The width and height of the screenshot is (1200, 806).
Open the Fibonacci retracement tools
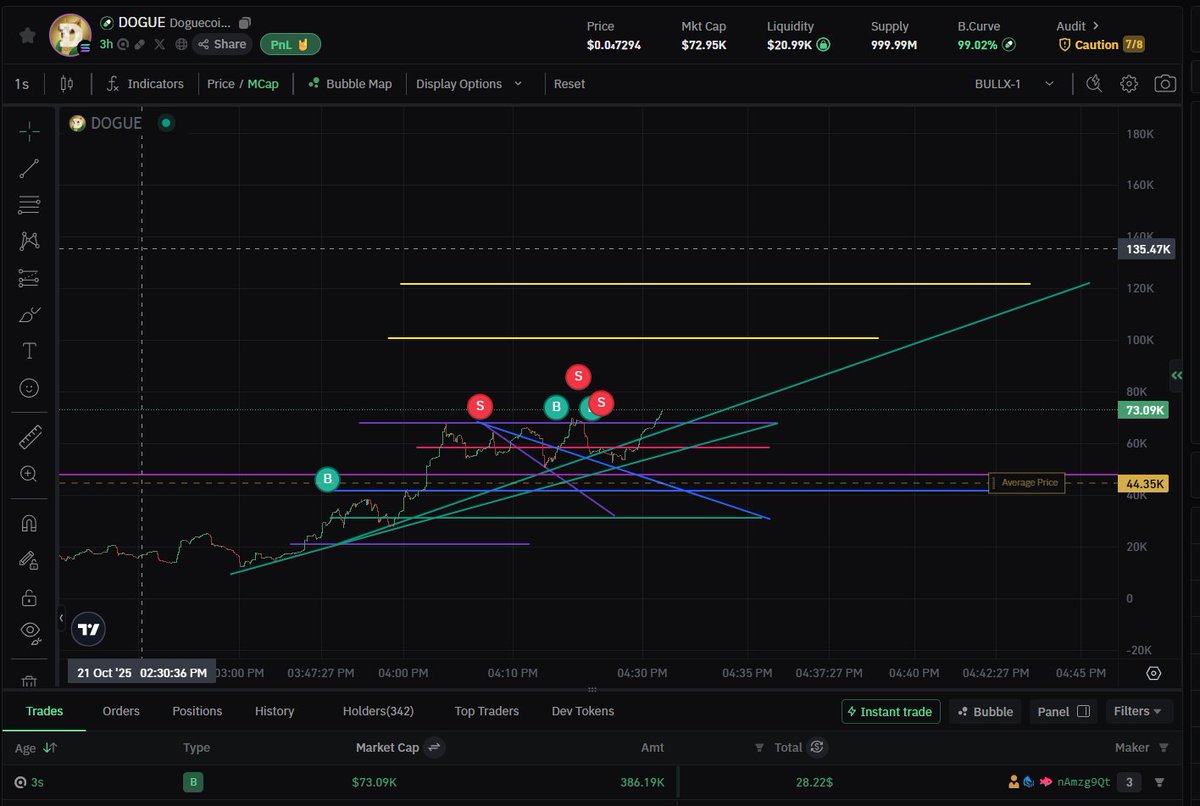coord(29,205)
